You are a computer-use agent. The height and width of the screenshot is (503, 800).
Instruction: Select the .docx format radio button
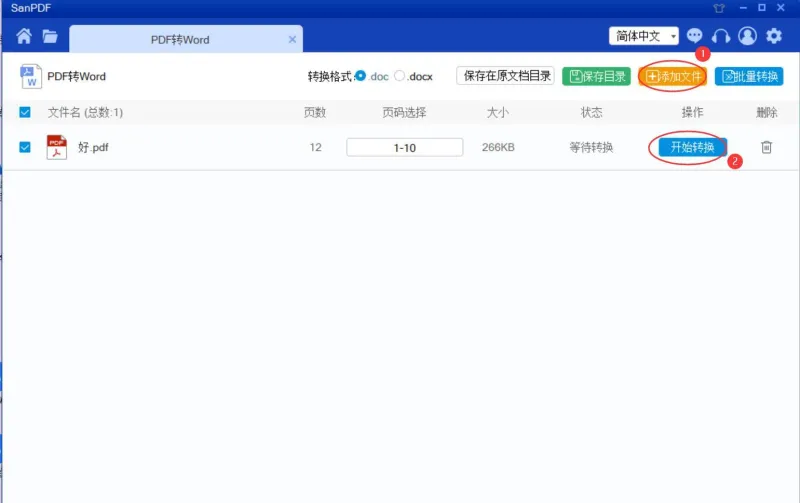tap(399, 76)
